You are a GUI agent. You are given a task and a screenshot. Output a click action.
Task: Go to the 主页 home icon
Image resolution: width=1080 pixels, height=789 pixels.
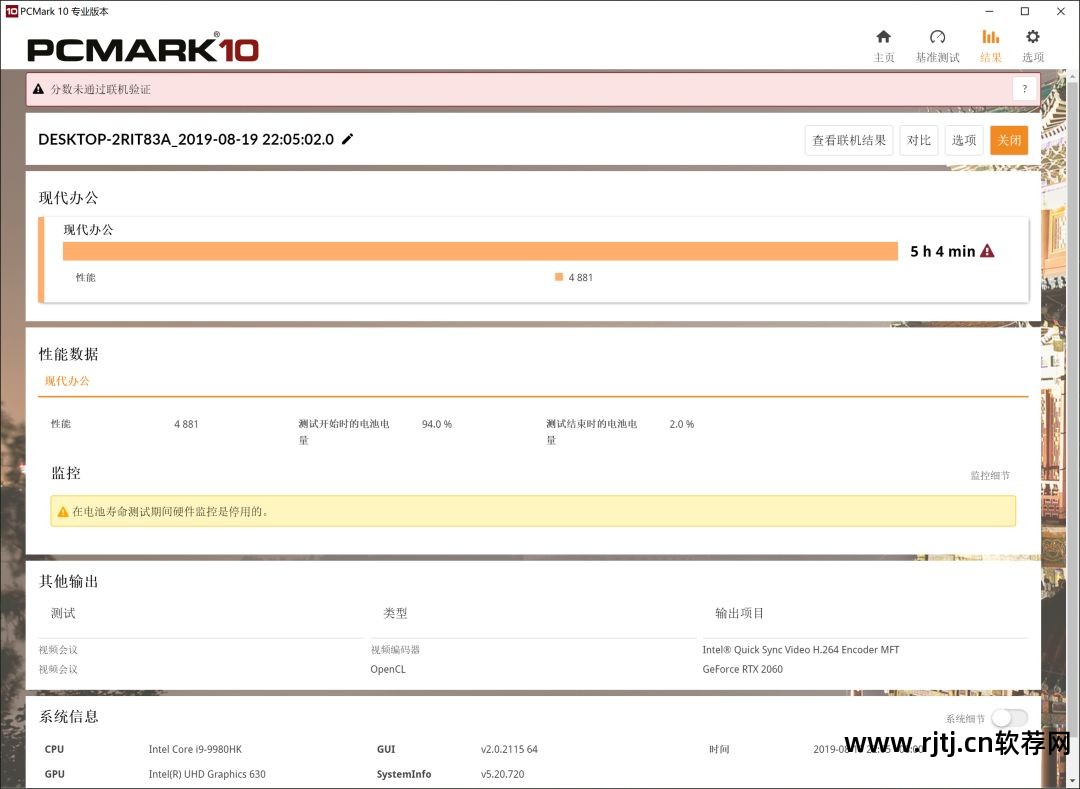pos(883,36)
